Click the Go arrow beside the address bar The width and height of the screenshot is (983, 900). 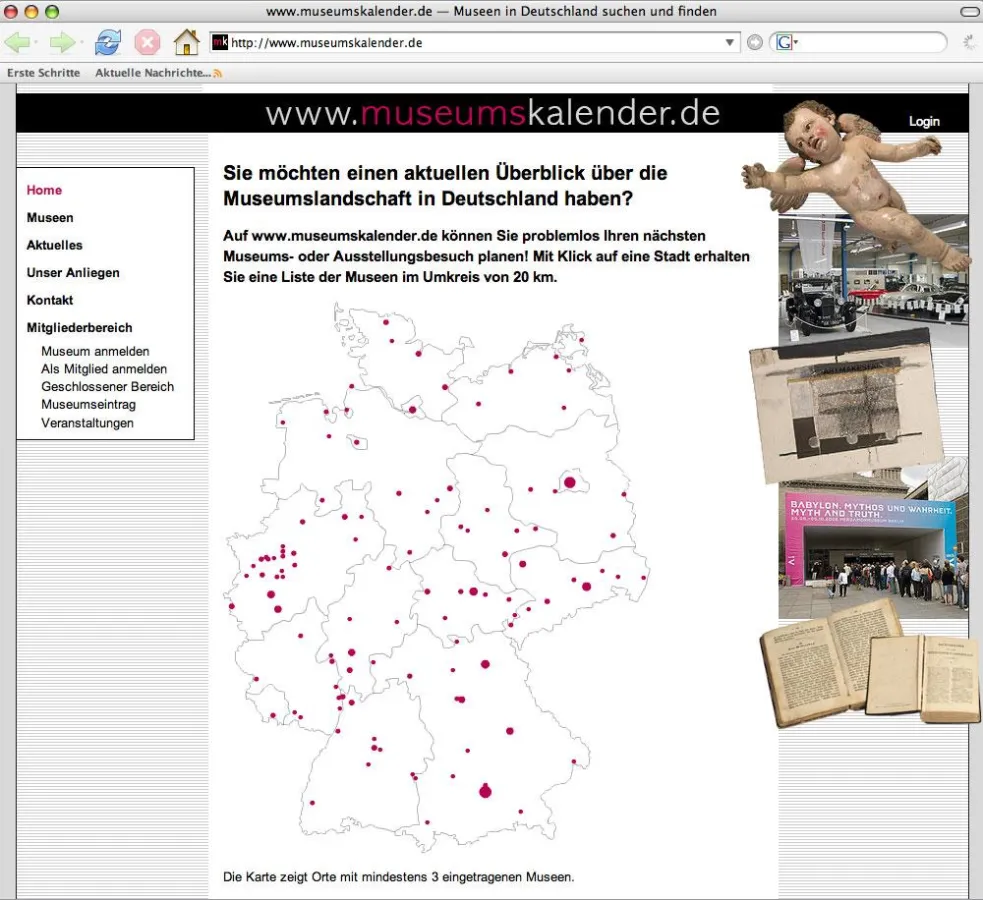755,42
